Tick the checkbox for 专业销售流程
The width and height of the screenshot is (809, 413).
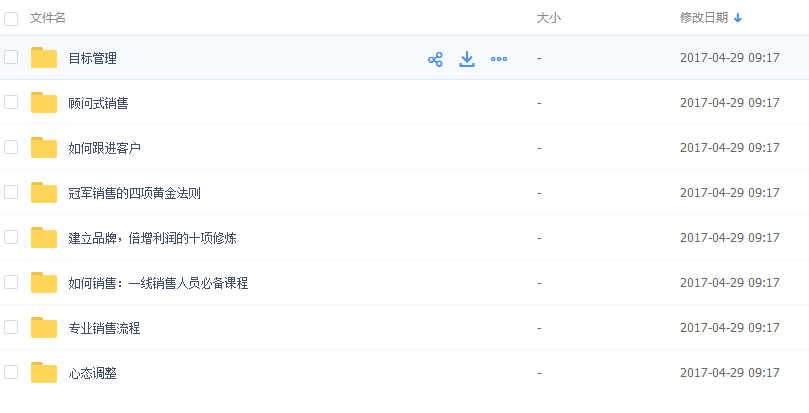pos(11,327)
